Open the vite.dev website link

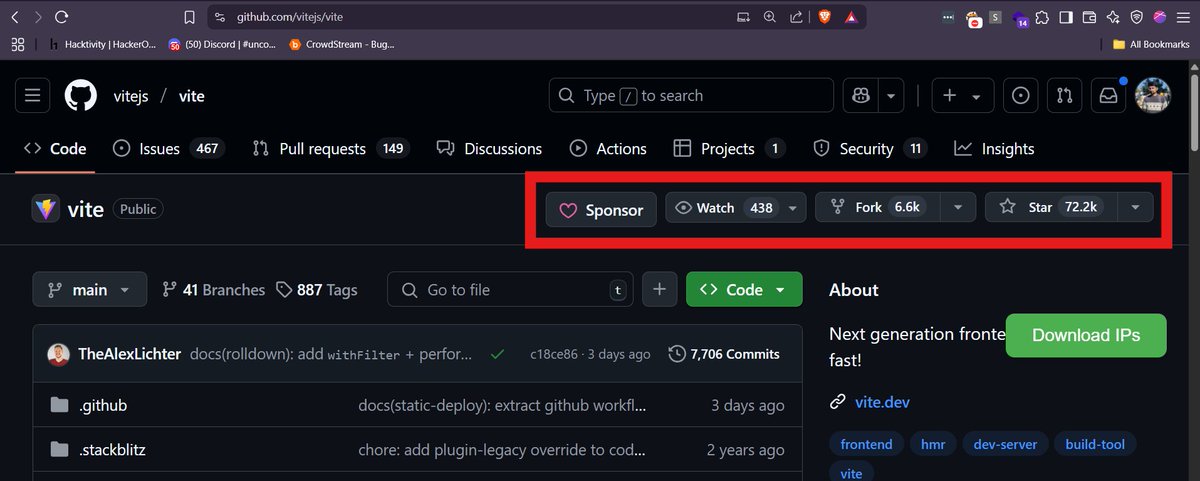pos(882,402)
